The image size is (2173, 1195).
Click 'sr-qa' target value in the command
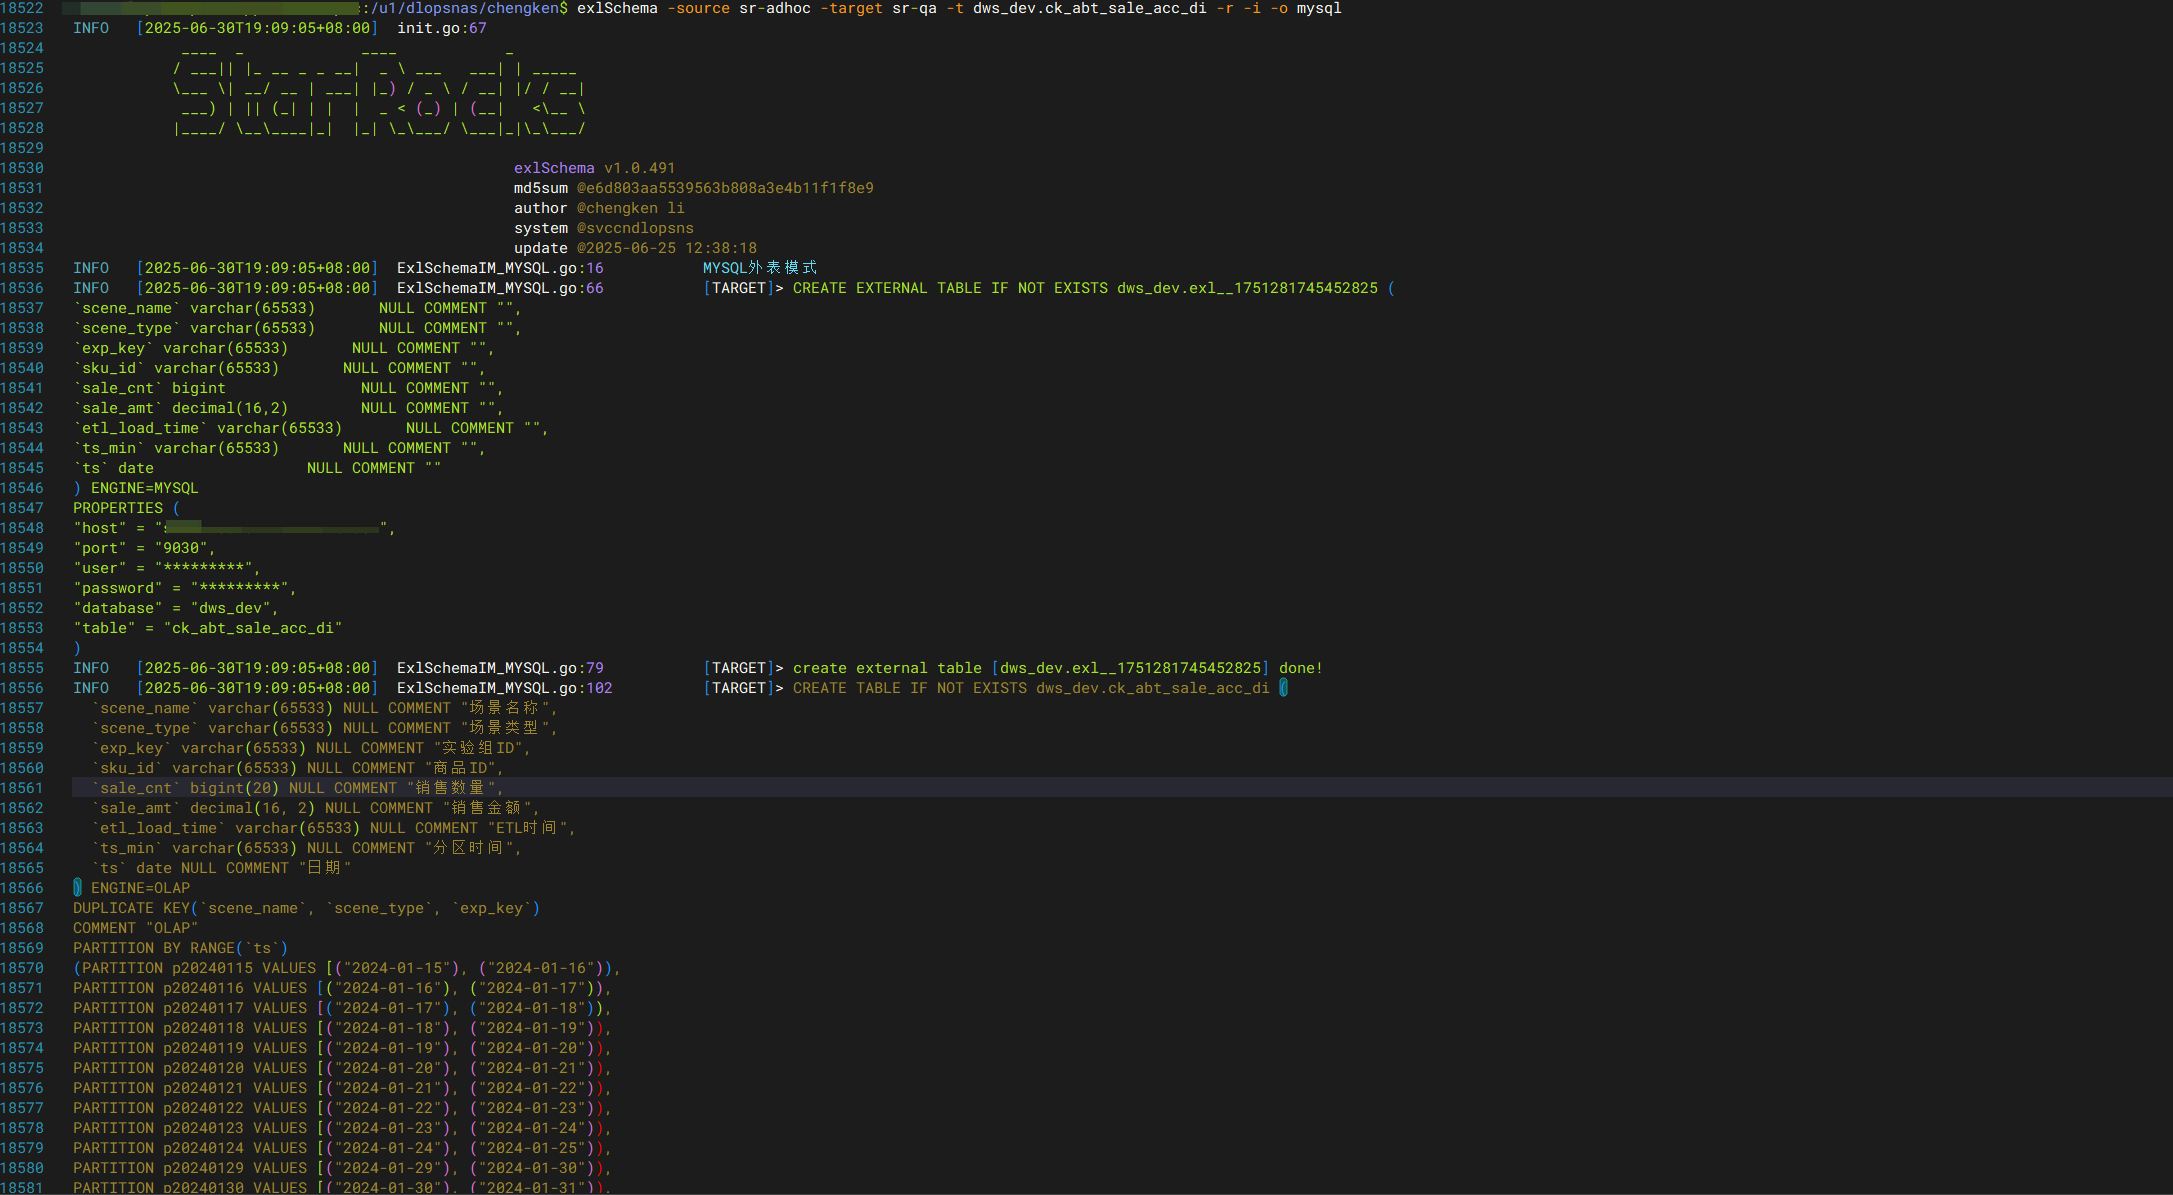click(x=914, y=8)
